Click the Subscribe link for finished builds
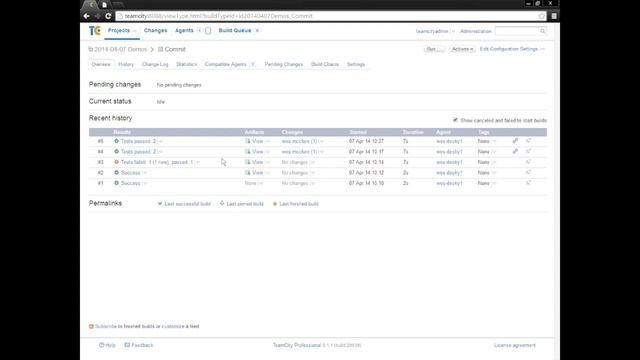 click(x=106, y=326)
